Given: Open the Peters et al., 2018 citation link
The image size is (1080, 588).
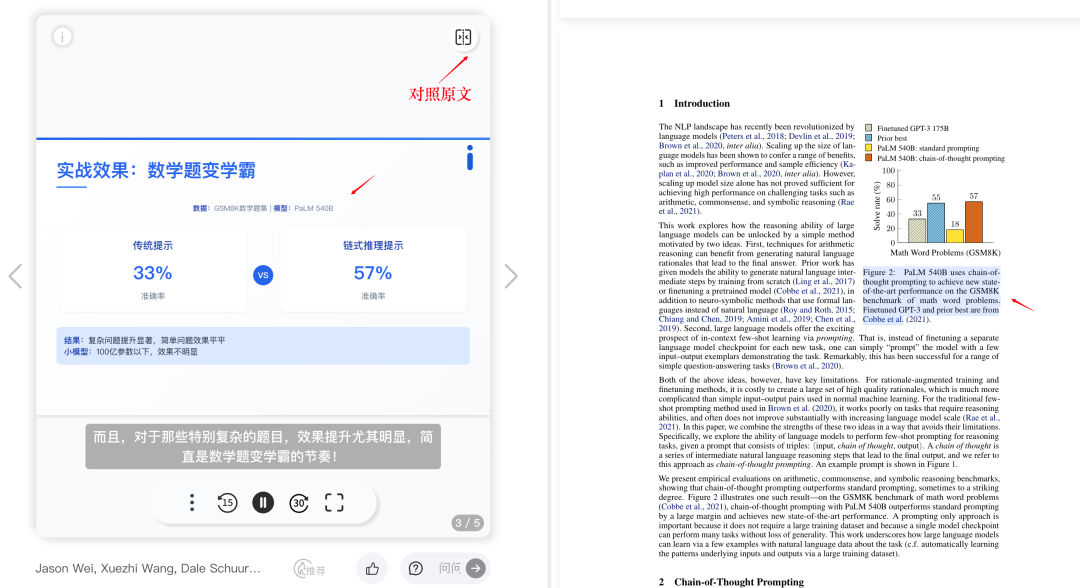Looking at the screenshot, I should coord(753,136).
